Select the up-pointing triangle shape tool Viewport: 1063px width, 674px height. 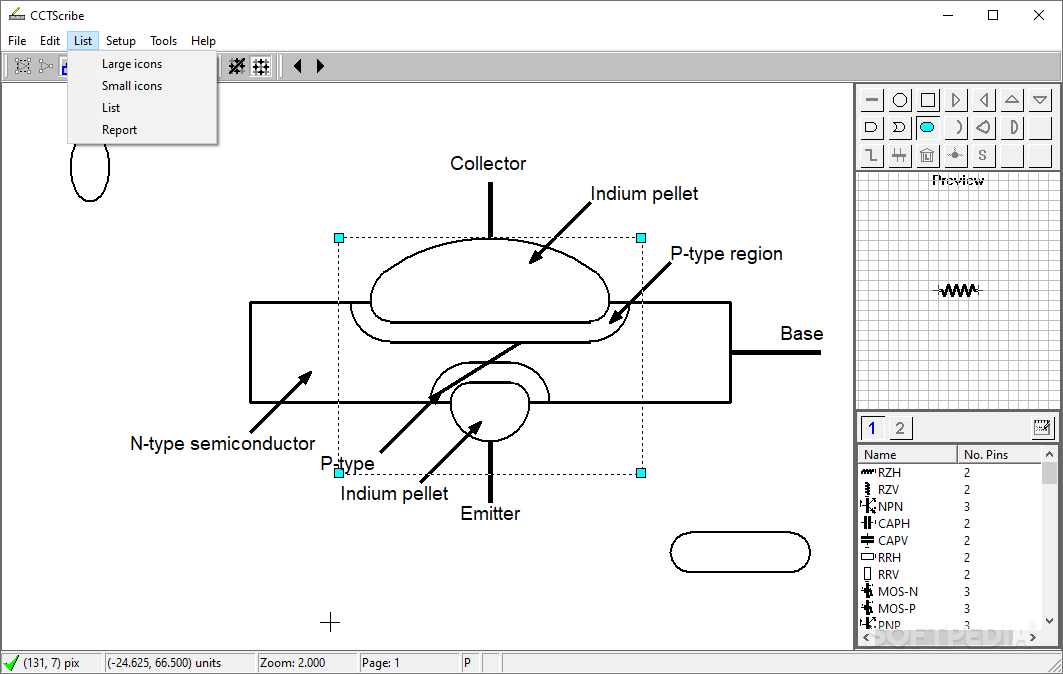click(x=1011, y=100)
